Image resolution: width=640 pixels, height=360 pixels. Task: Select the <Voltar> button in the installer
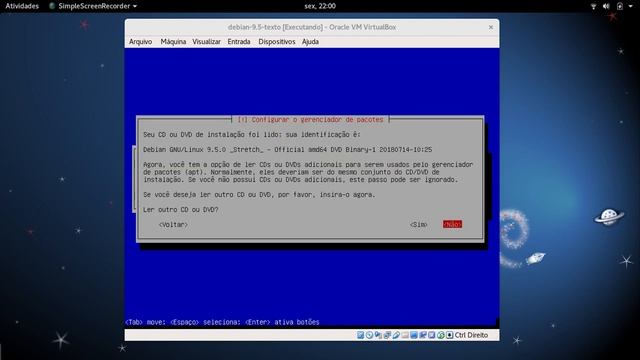point(173,224)
